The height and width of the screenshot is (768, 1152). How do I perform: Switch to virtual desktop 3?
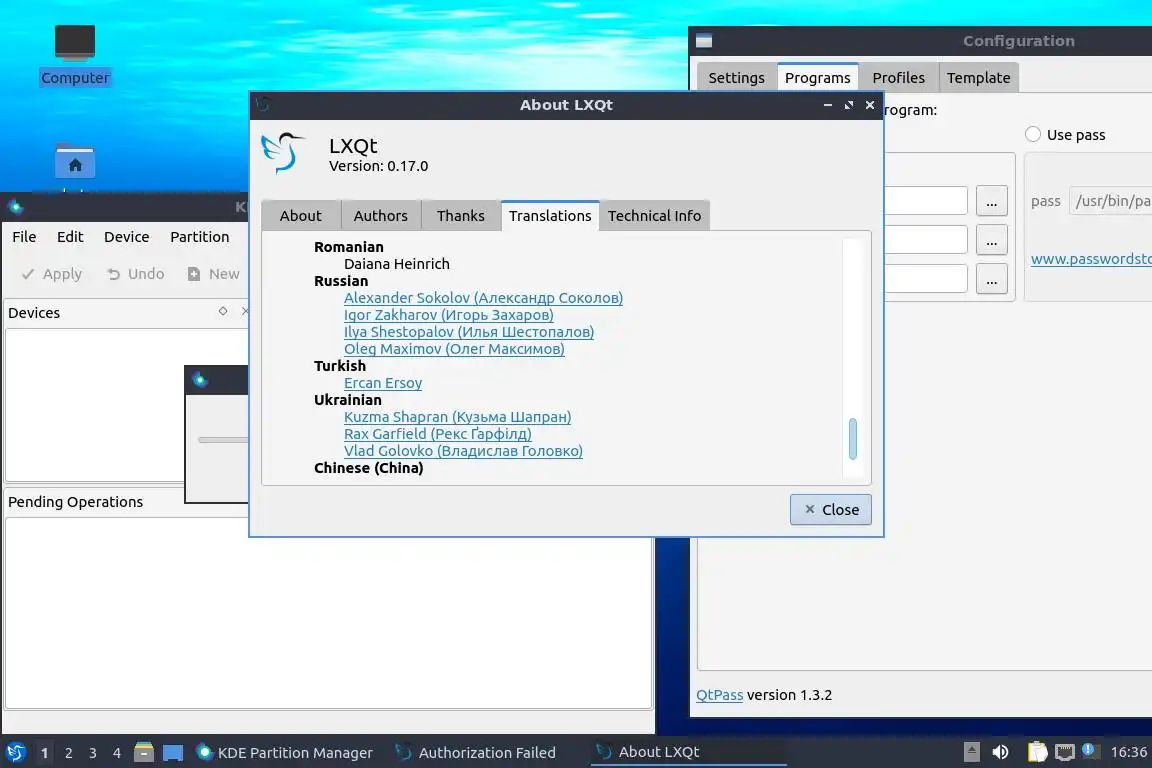coord(93,753)
